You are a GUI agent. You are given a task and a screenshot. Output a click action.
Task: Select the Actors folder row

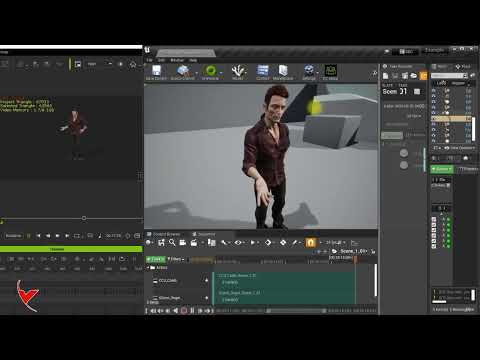[x=178, y=267]
